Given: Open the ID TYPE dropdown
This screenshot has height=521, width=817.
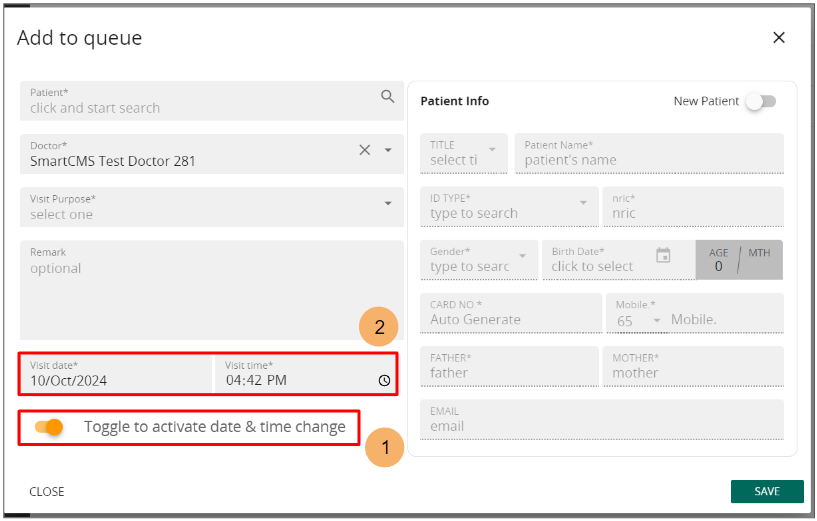Looking at the screenshot, I should click(509, 207).
